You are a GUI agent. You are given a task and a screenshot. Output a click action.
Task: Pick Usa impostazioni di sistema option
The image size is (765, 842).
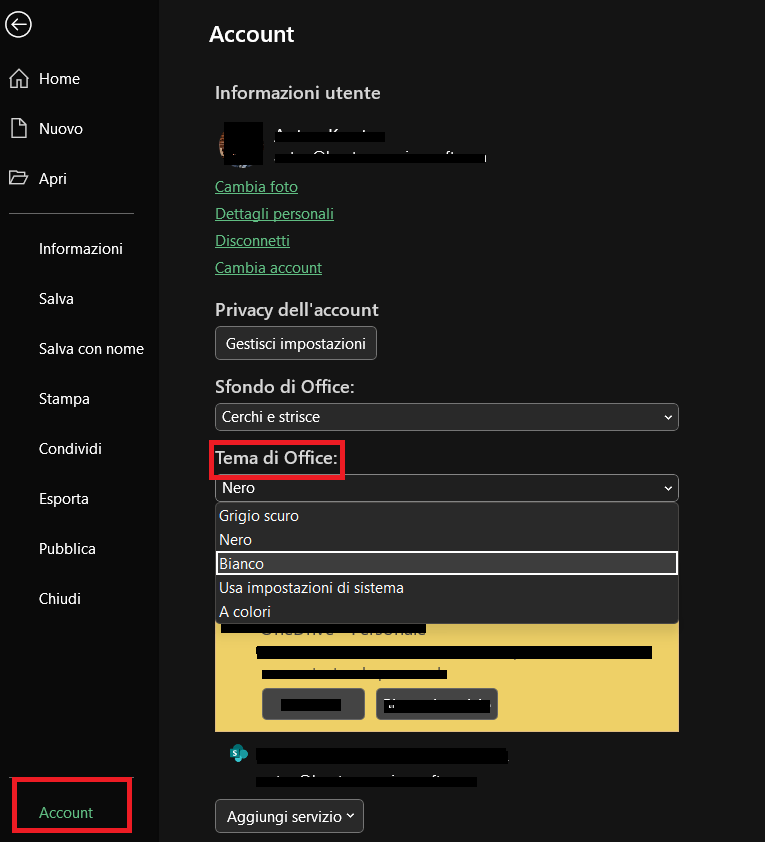[447, 588]
